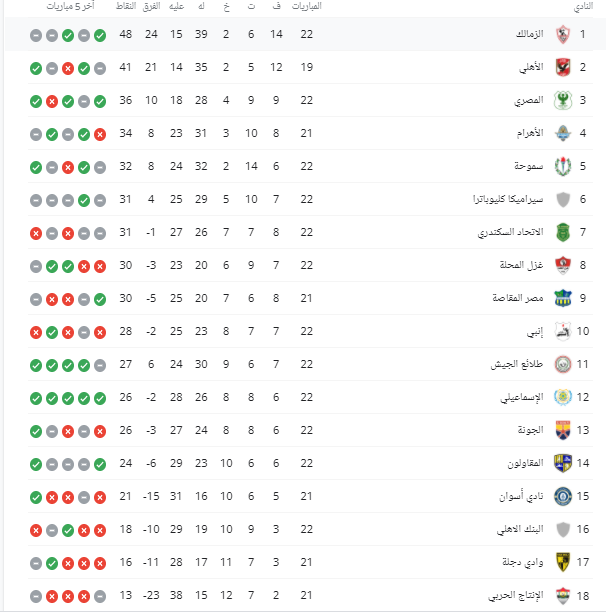Image resolution: width=606 pixels, height=613 pixels.
Task: Click the Al Masry team logo
Action: (x=563, y=101)
